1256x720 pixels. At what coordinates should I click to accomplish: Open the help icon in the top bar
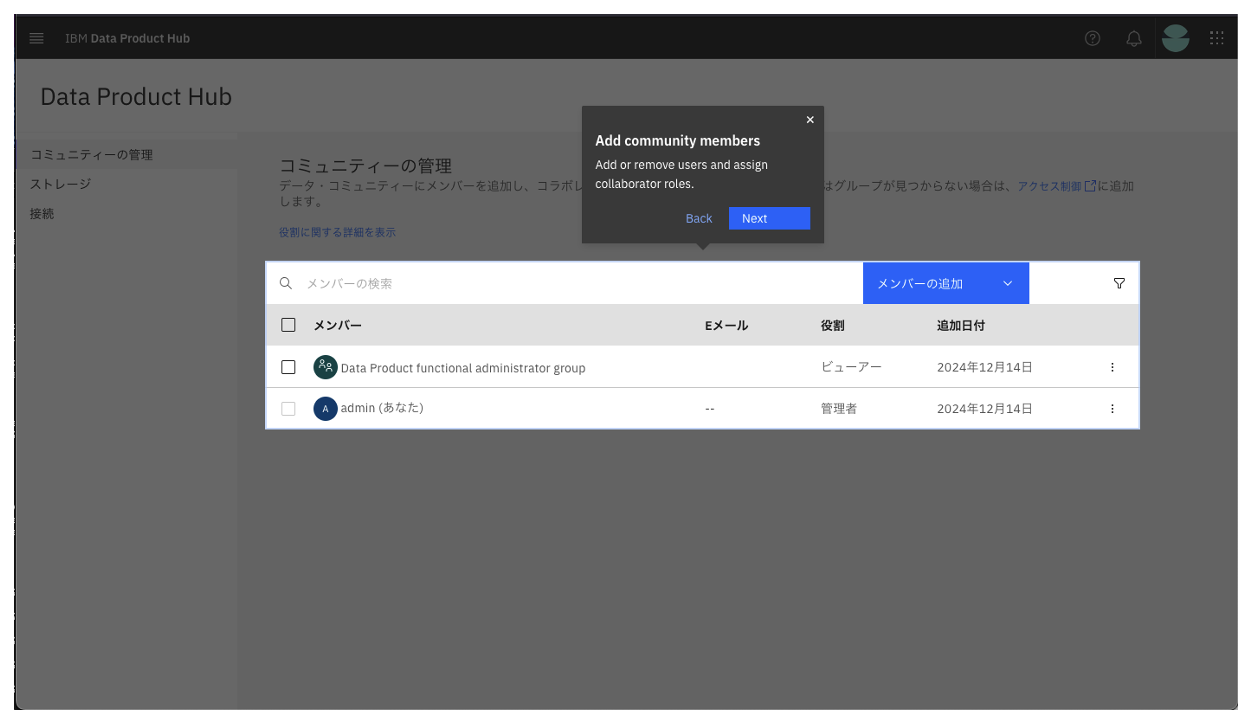point(1092,38)
